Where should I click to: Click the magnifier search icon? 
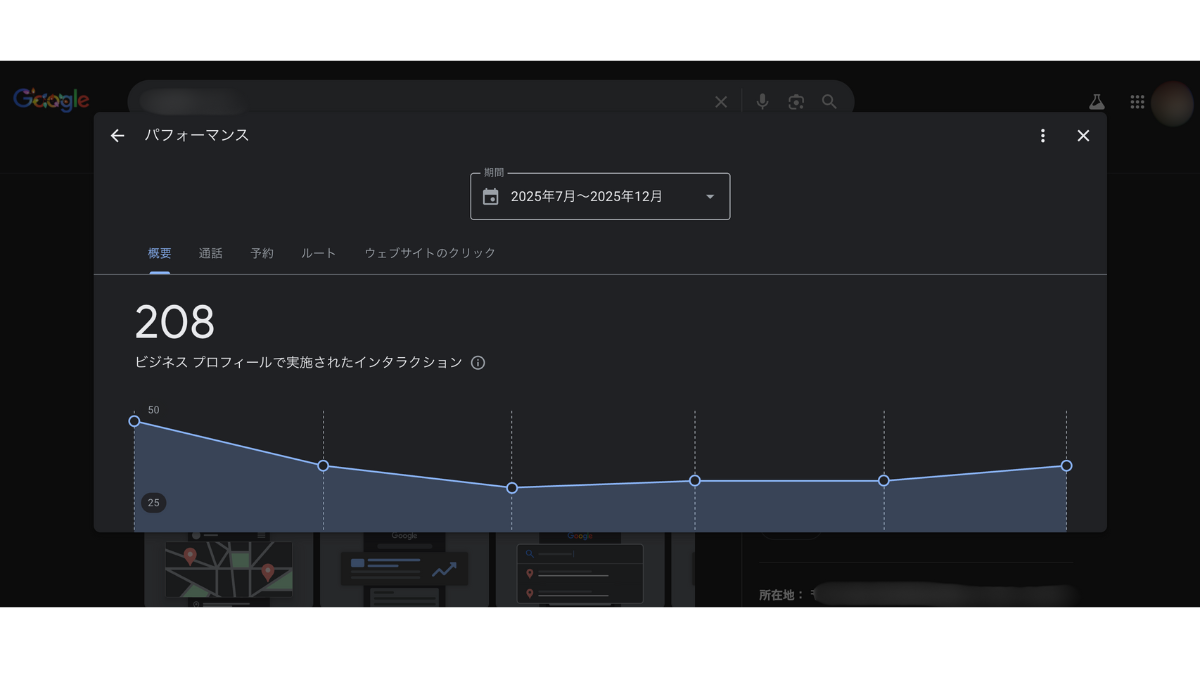[829, 102]
